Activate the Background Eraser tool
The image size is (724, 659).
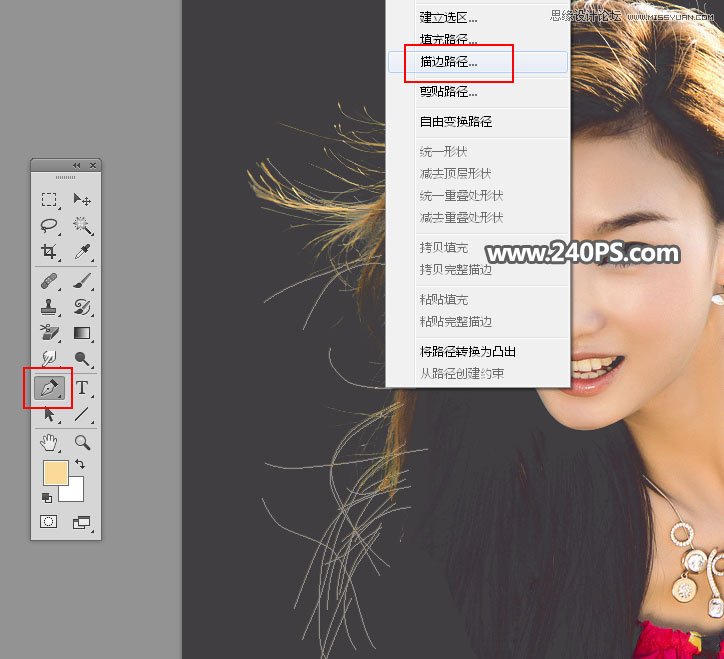click(x=49, y=333)
